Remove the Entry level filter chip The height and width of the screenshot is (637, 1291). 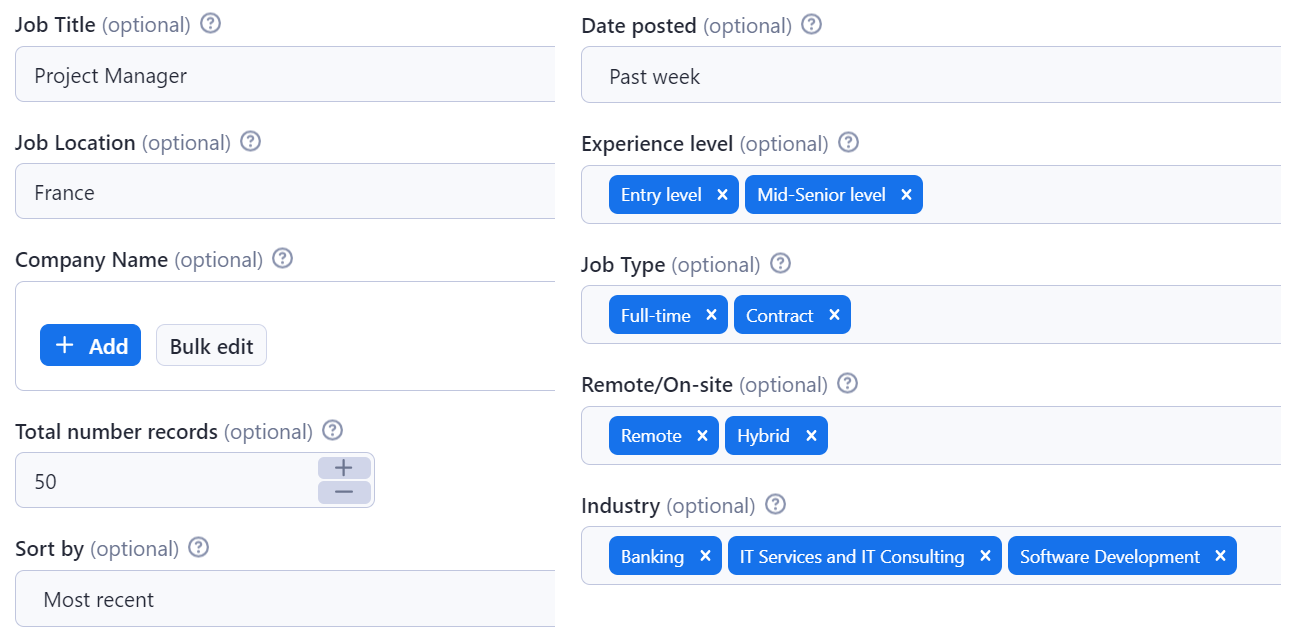pos(723,194)
